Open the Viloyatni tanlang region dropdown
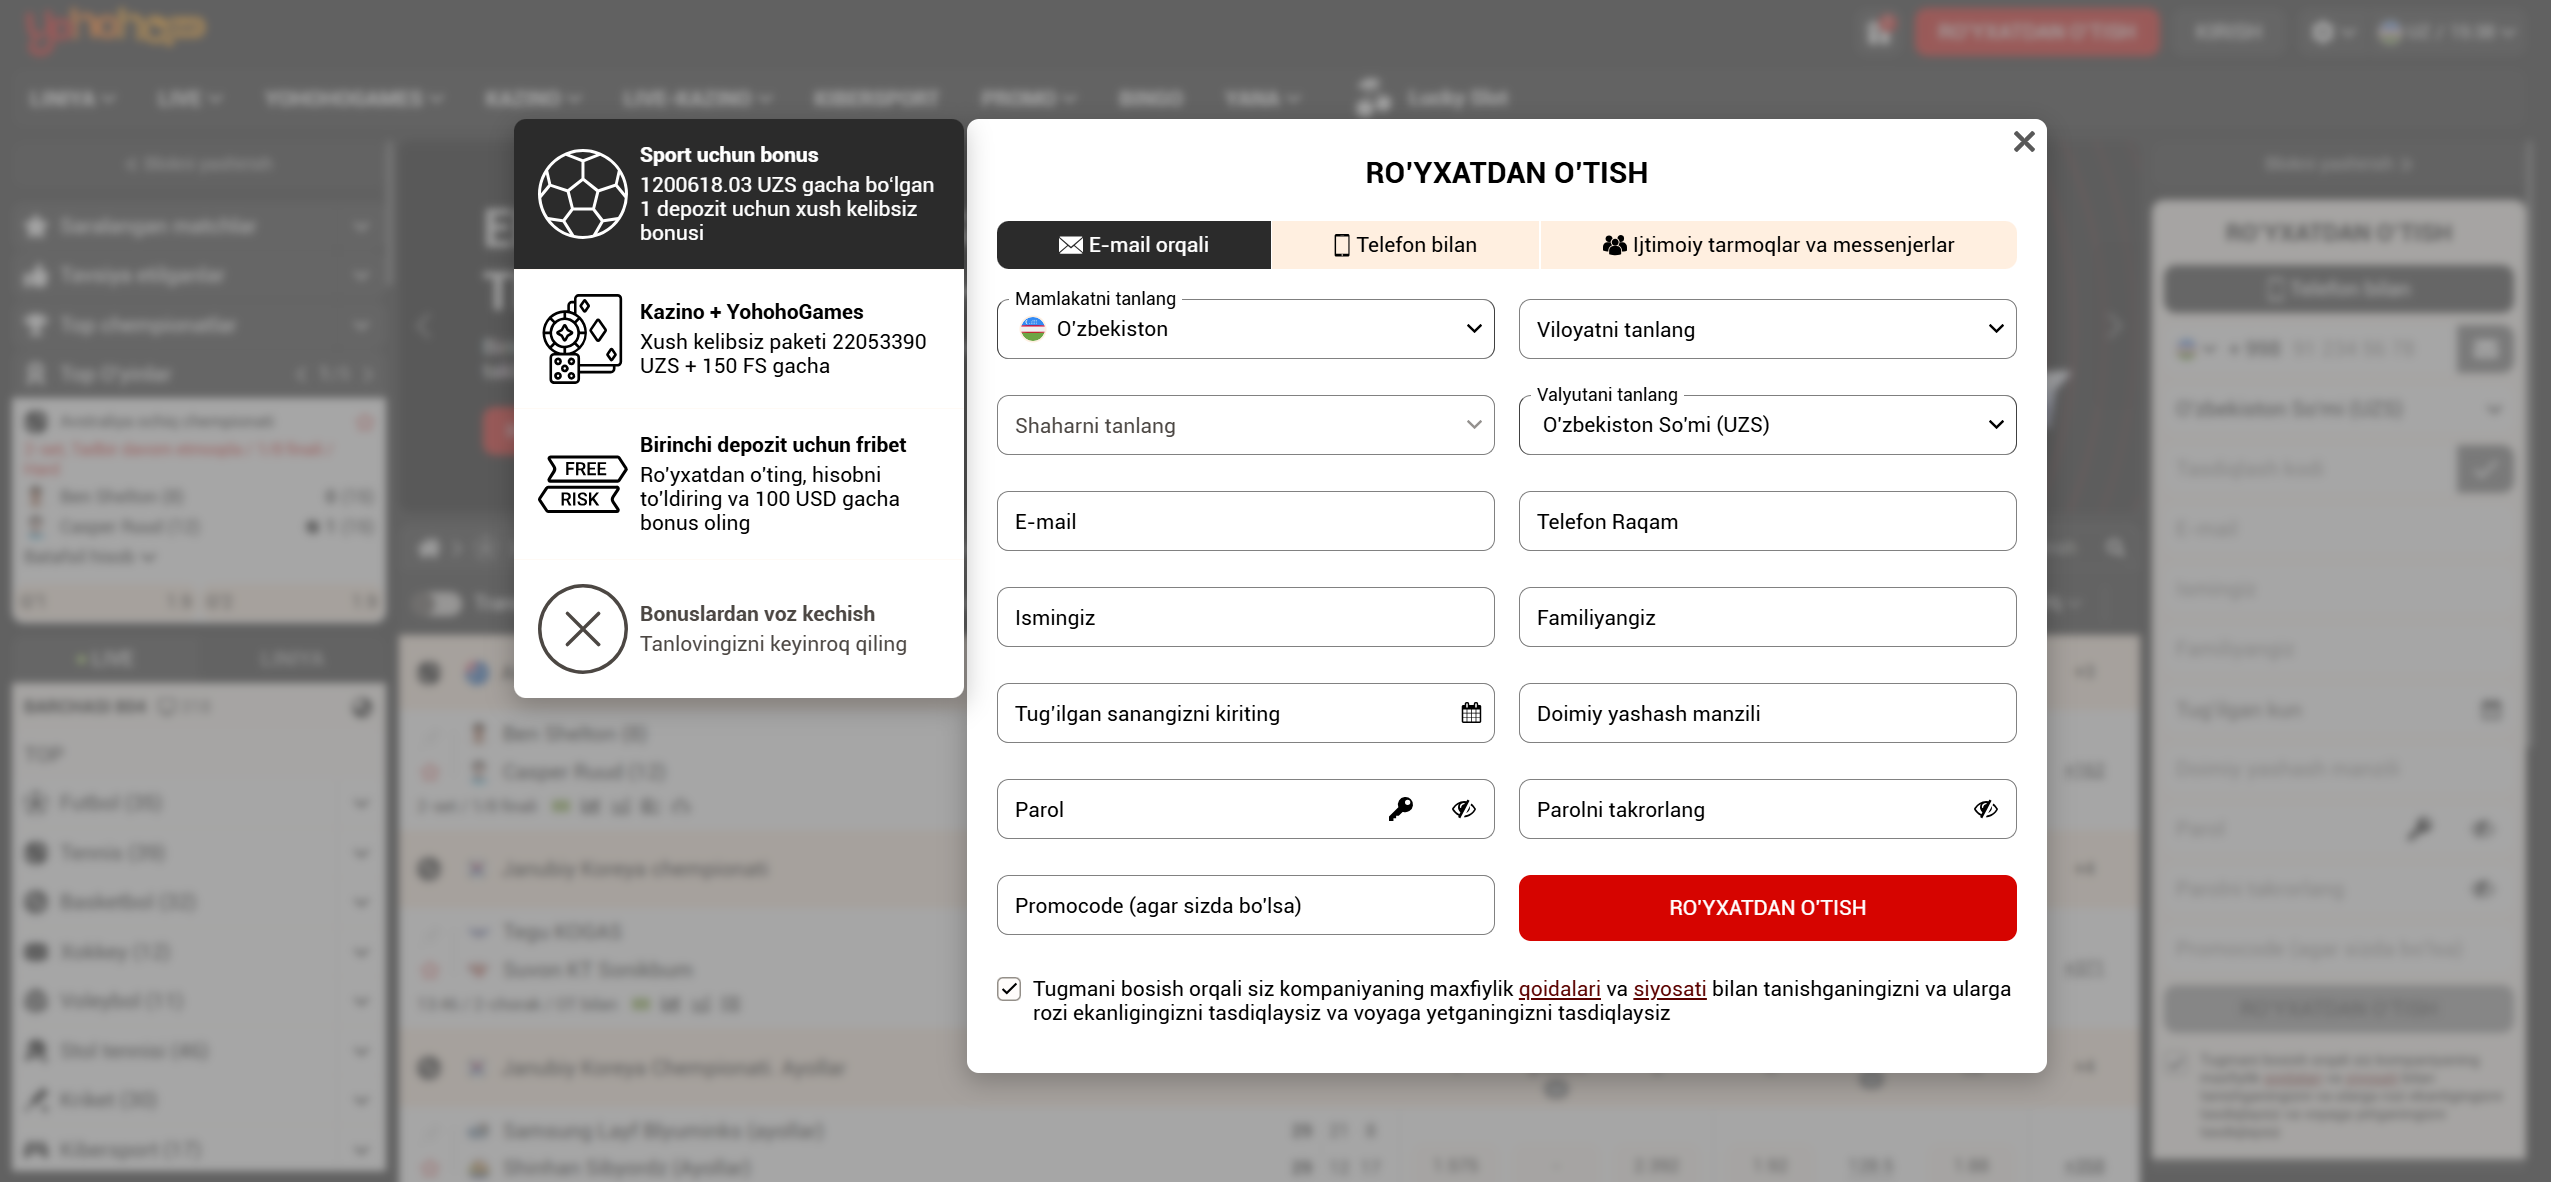 [x=1766, y=329]
